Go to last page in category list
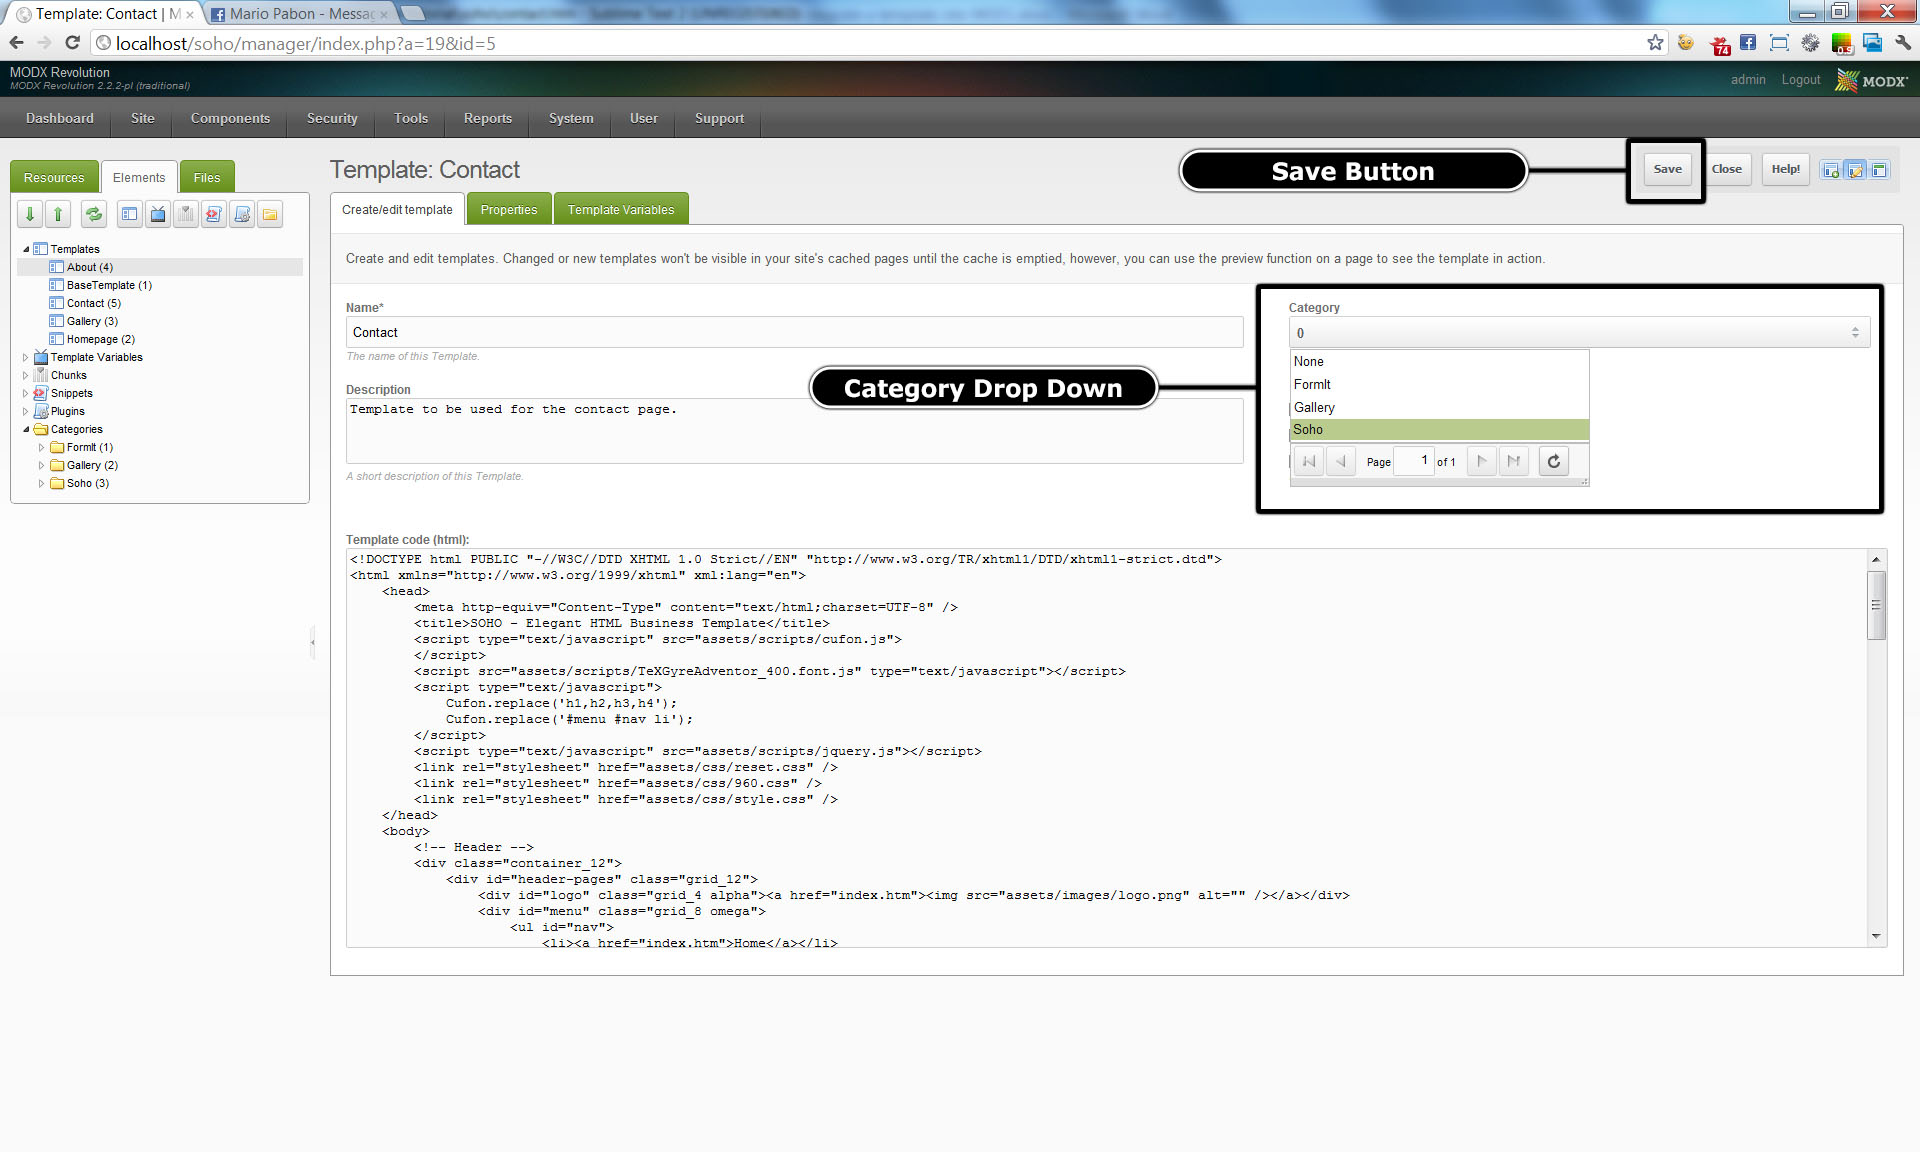The width and height of the screenshot is (1920, 1152). [1514, 461]
